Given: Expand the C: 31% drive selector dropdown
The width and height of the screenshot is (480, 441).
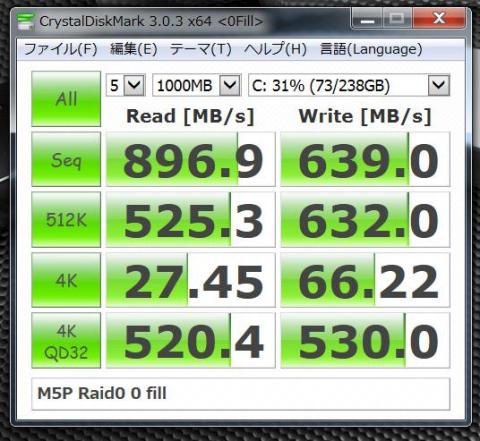Looking at the screenshot, I should pos(439,85).
